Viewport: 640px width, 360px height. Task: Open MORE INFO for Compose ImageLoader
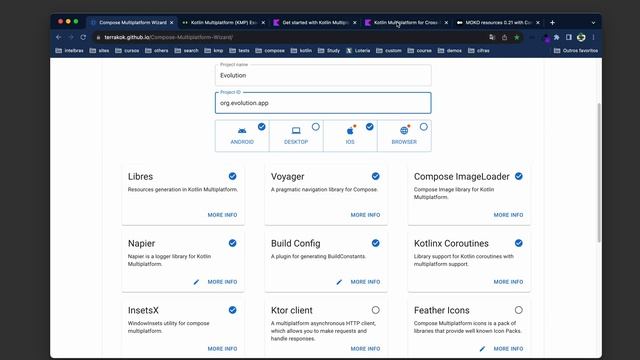[508, 215]
